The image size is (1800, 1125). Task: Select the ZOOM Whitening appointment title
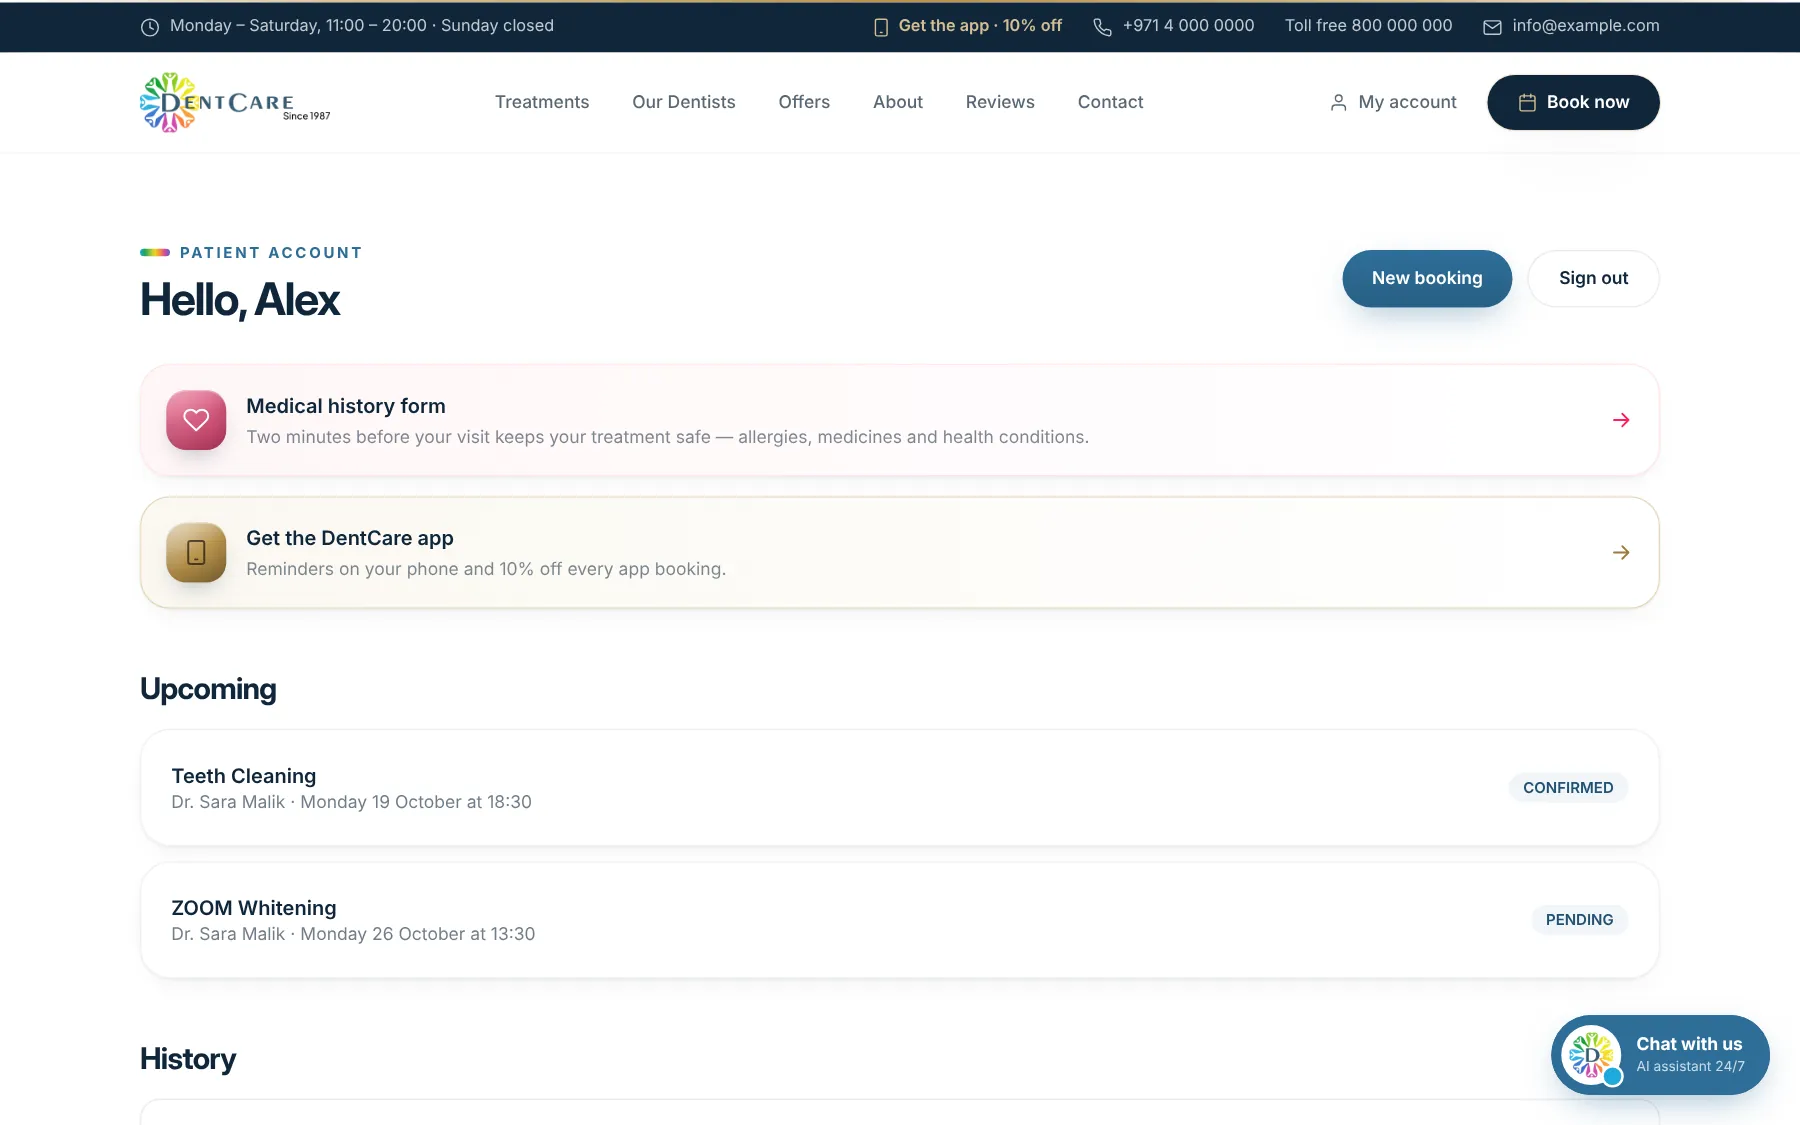click(x=254, y=908)
